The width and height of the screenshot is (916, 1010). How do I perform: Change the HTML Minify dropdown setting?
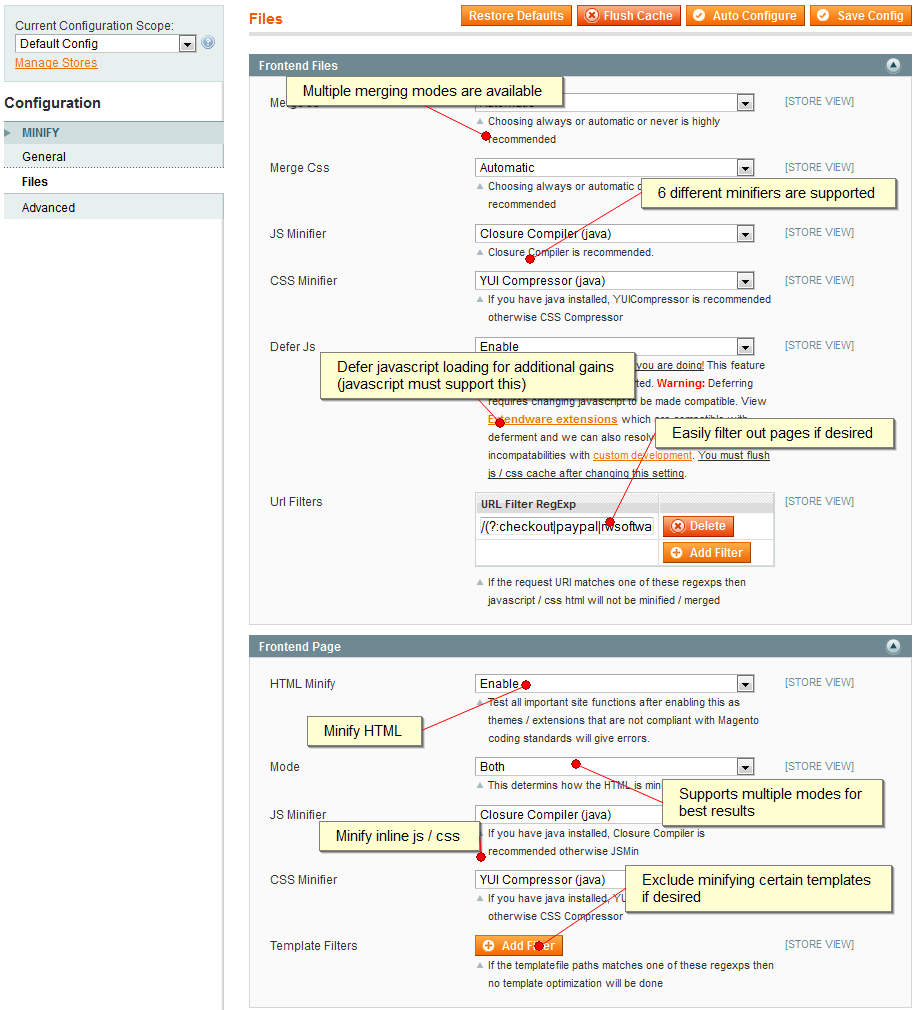point(613,684)
